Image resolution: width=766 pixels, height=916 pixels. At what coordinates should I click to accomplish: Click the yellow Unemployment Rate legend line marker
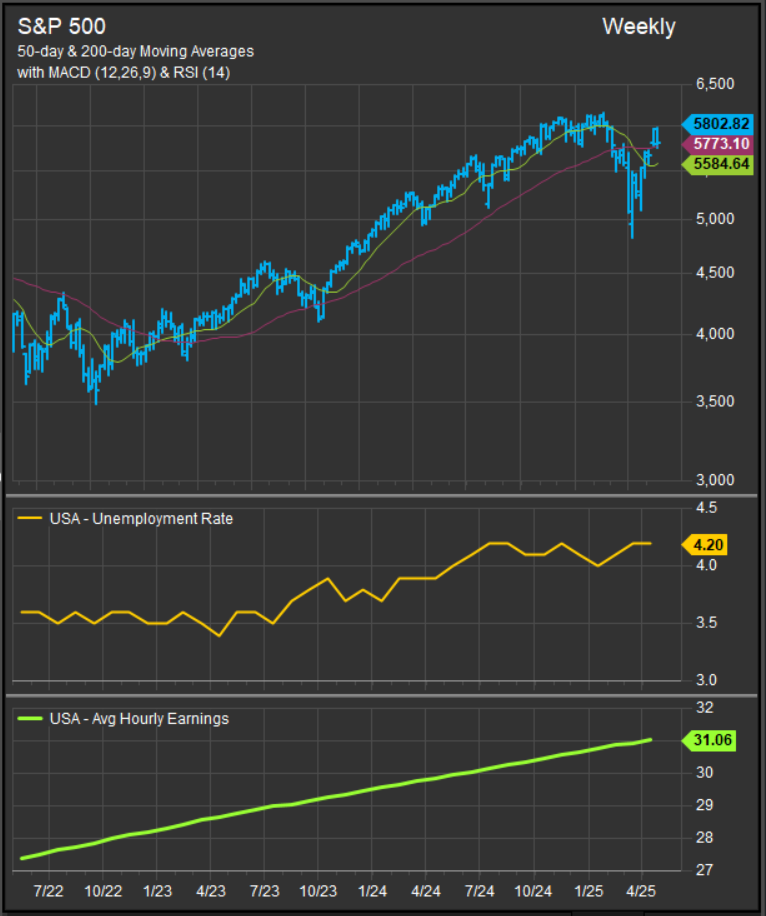pyautogui.click(x=31, y=518)
